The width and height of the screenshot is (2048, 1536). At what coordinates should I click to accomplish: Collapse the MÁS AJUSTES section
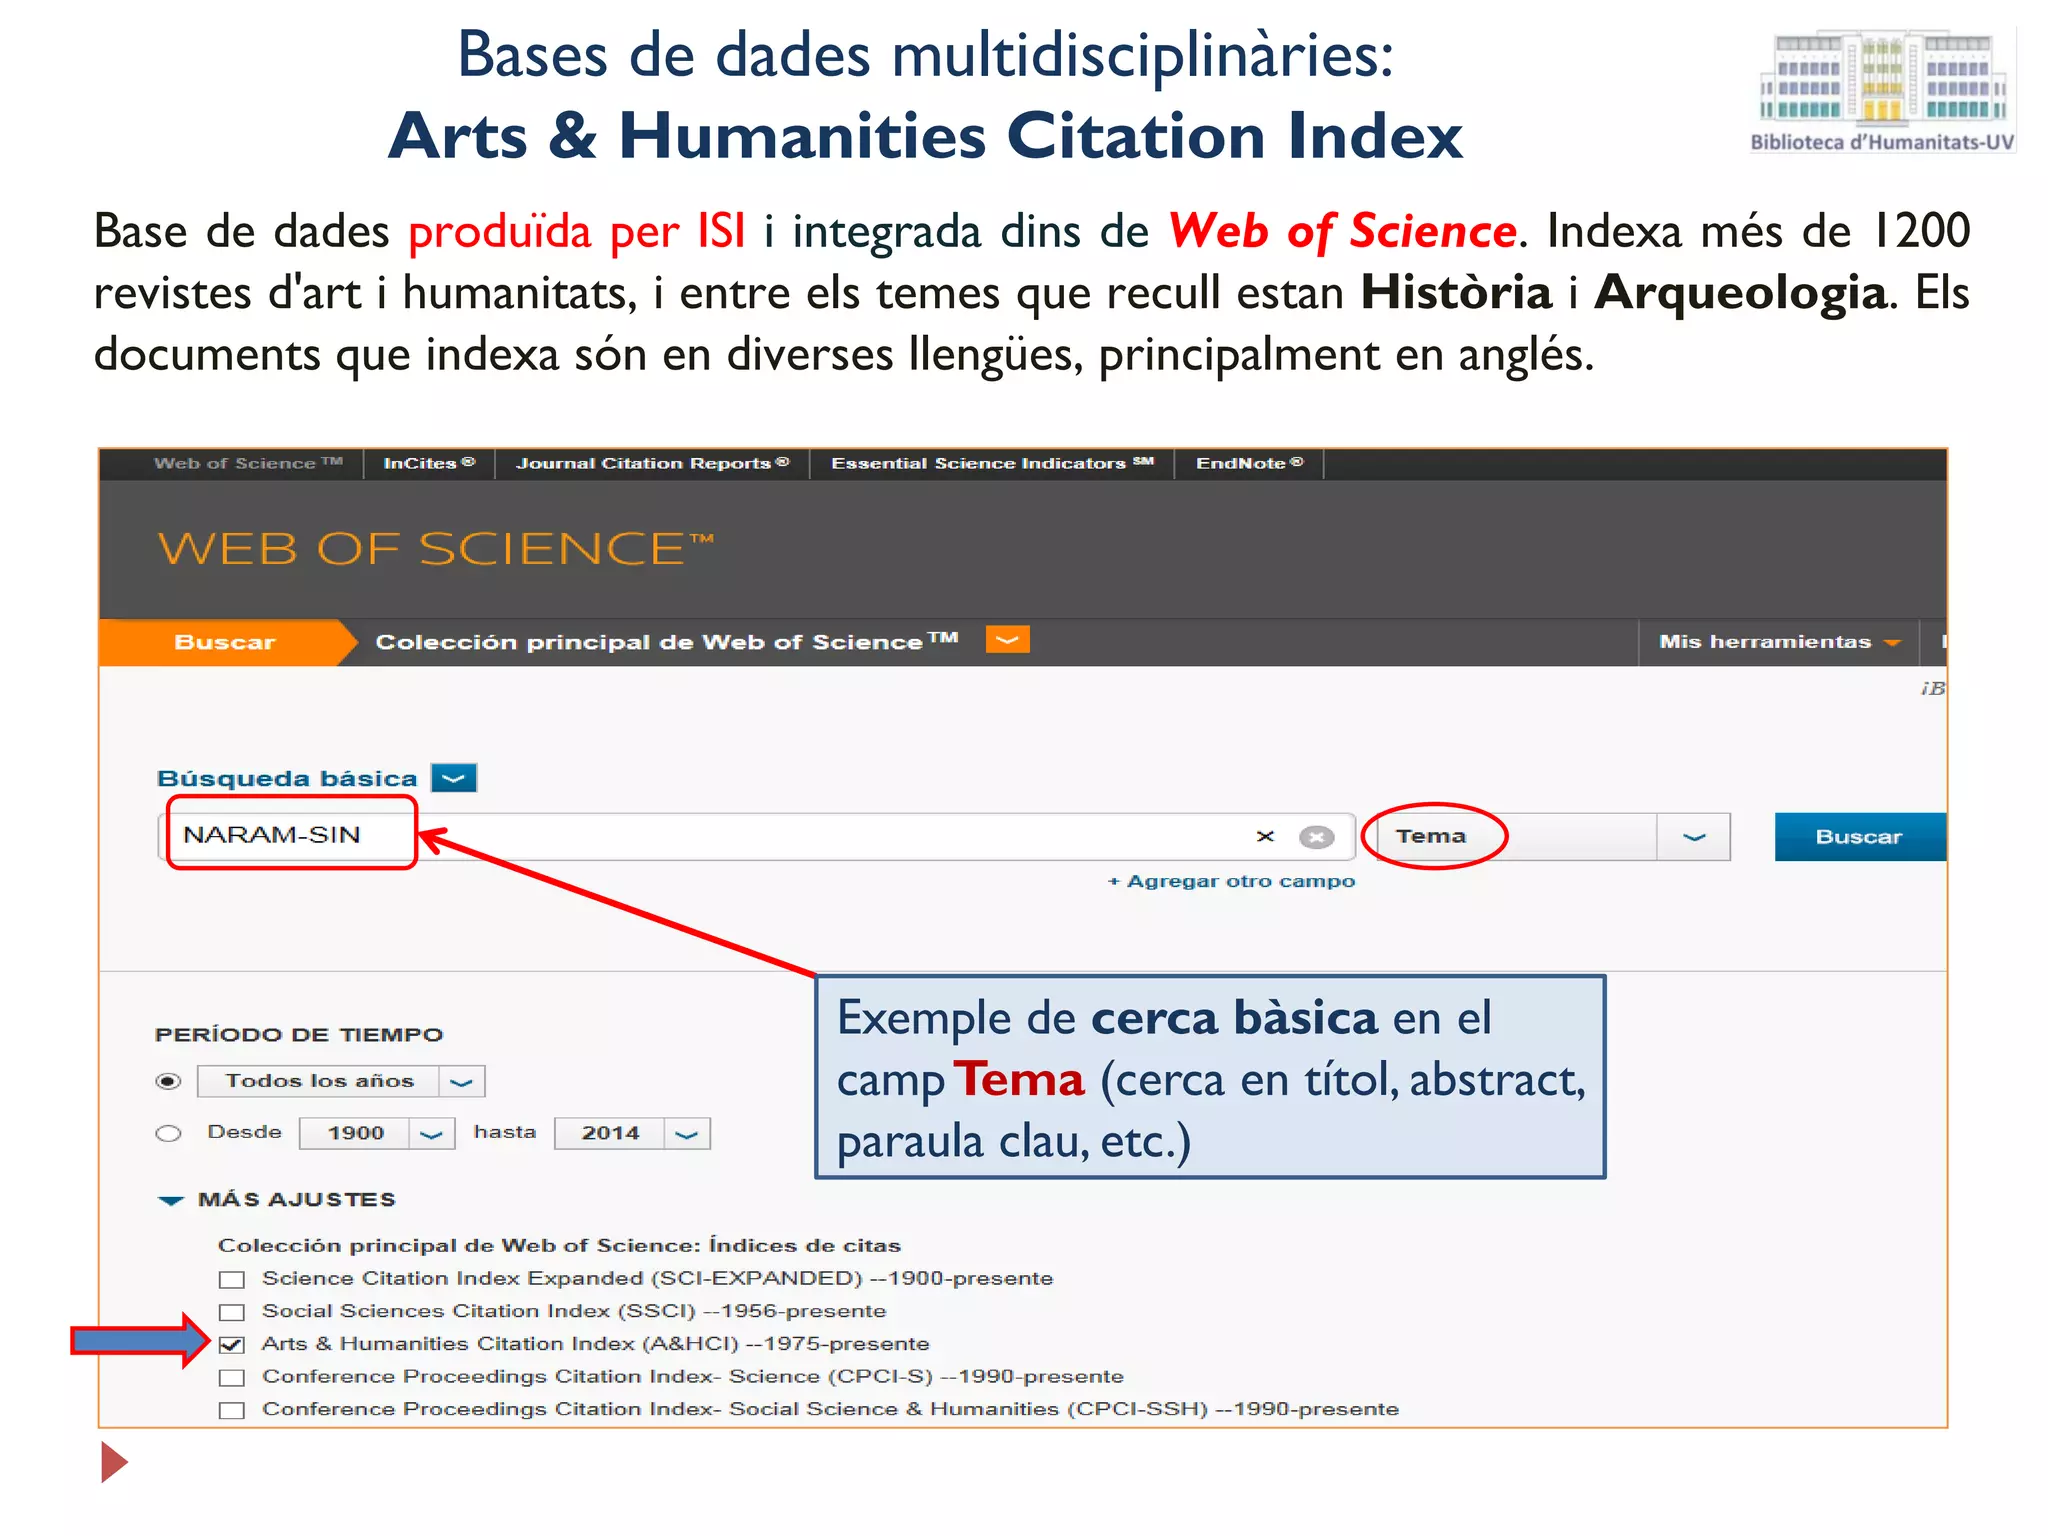171,1200
